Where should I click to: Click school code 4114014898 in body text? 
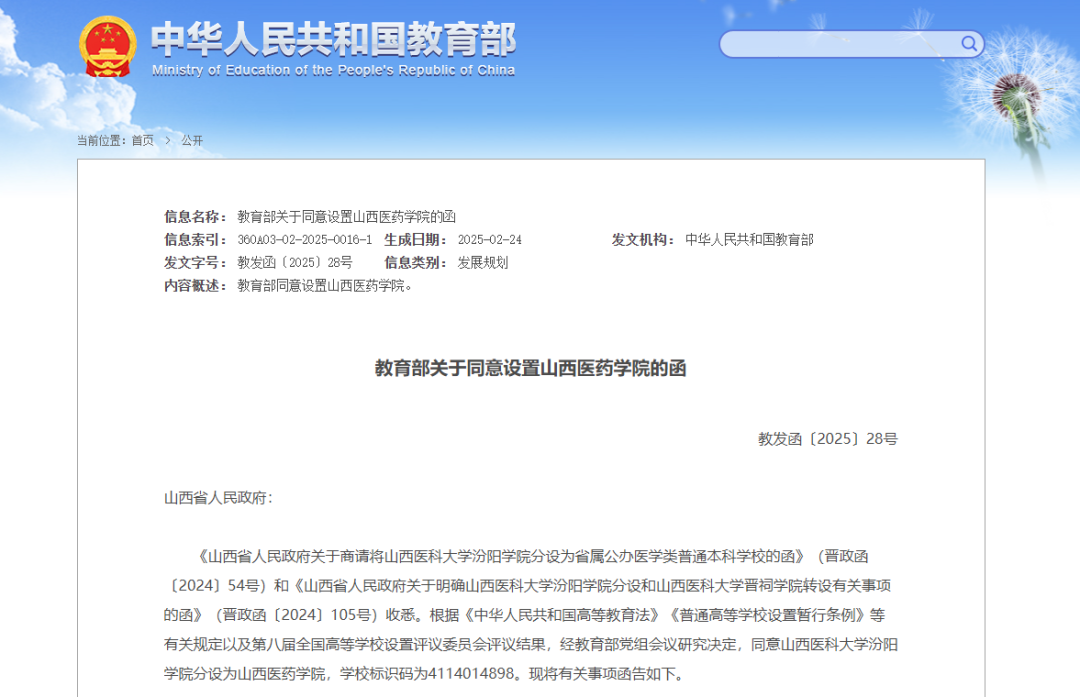pos(471,674)
